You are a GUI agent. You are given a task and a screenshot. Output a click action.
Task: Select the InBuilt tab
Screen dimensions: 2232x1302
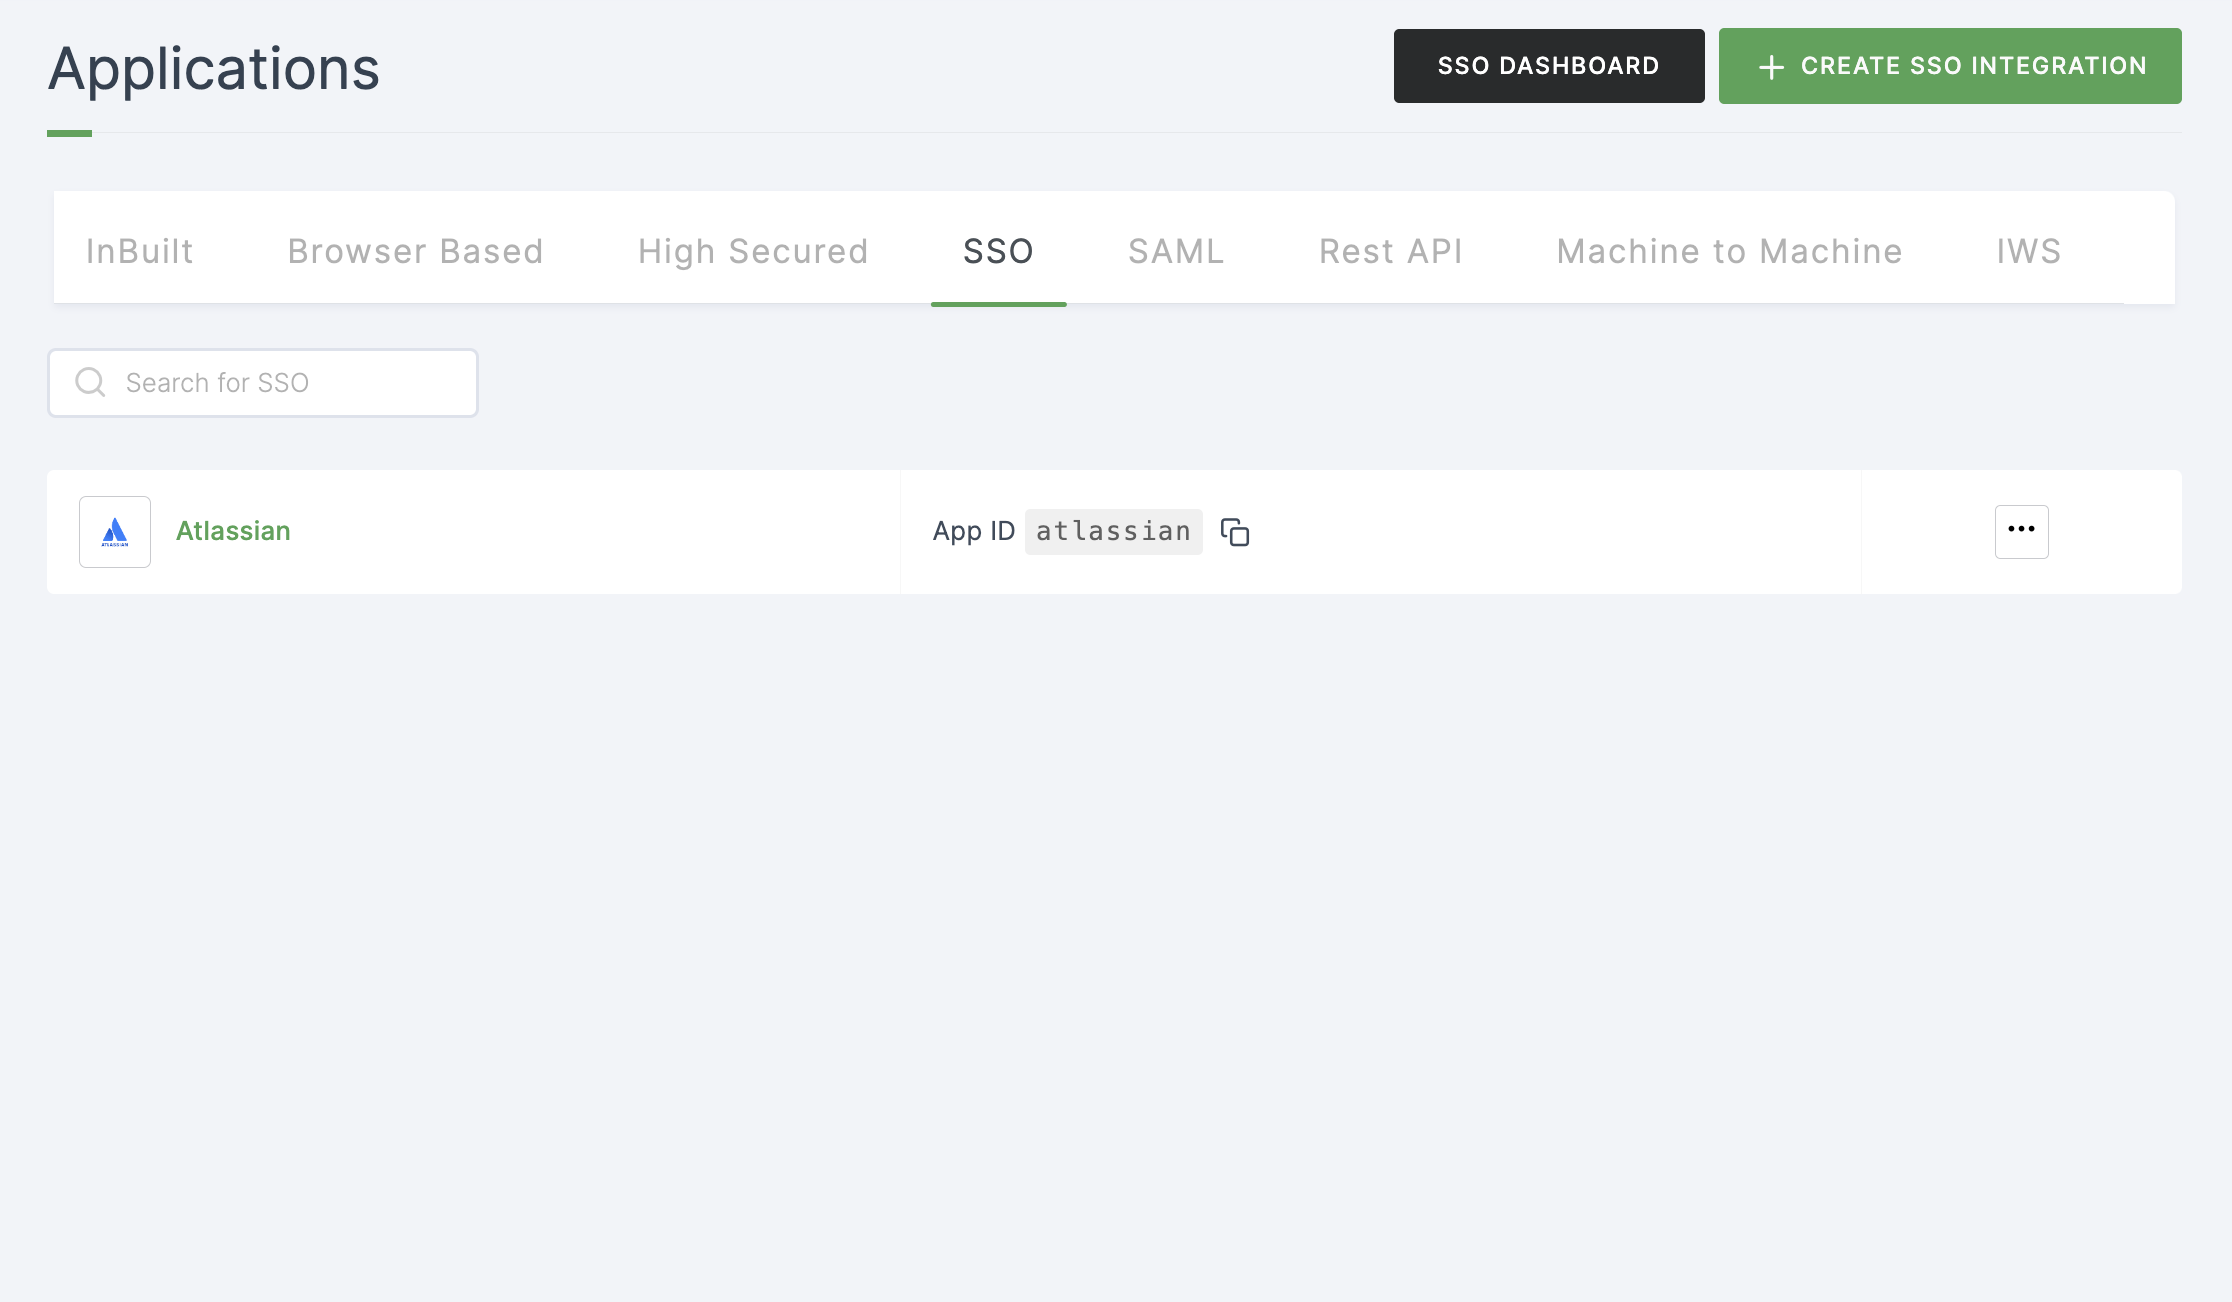click(138, 250)
